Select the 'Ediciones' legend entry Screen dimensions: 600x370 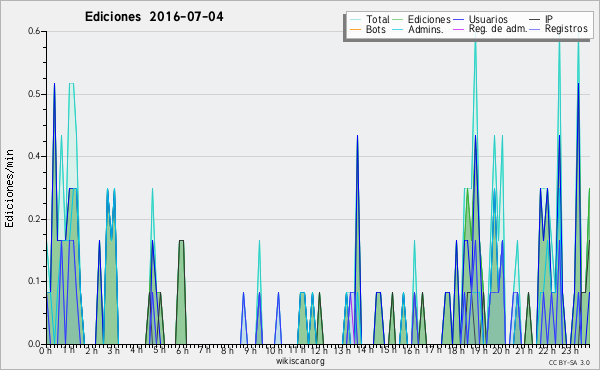[x=429, y=19]
